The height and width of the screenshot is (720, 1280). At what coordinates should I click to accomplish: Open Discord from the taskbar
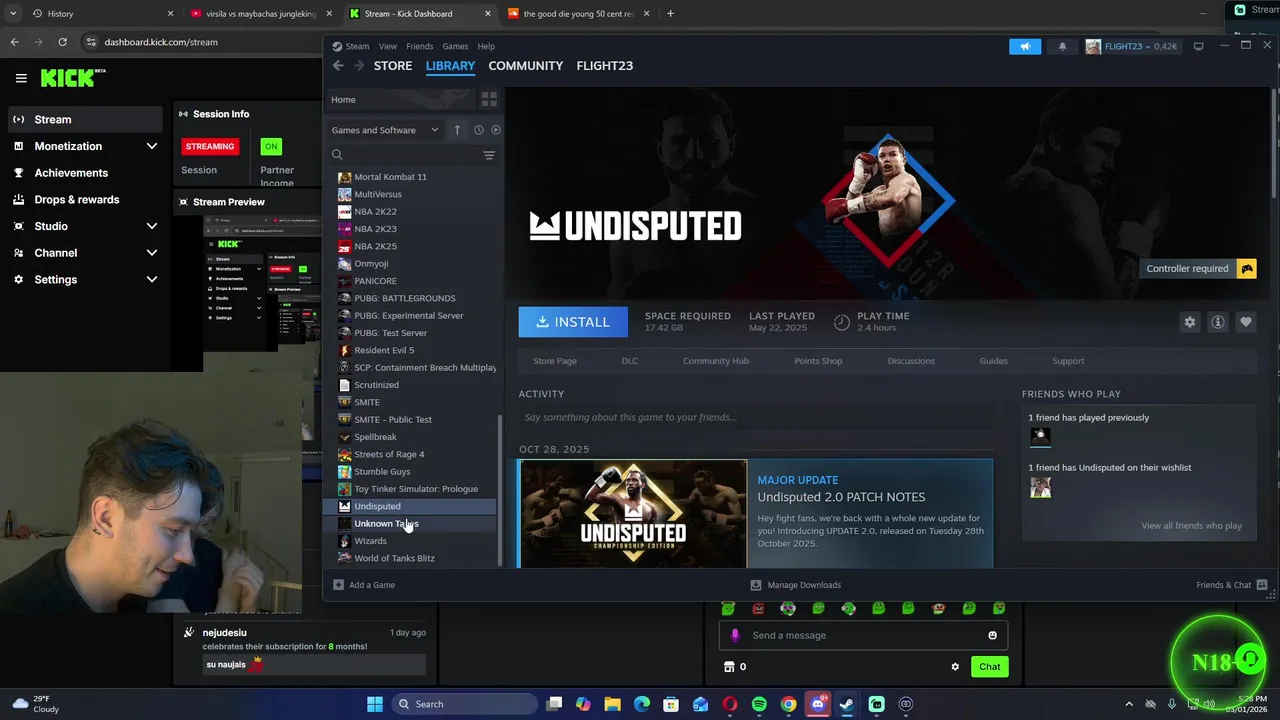click(817, 704)
